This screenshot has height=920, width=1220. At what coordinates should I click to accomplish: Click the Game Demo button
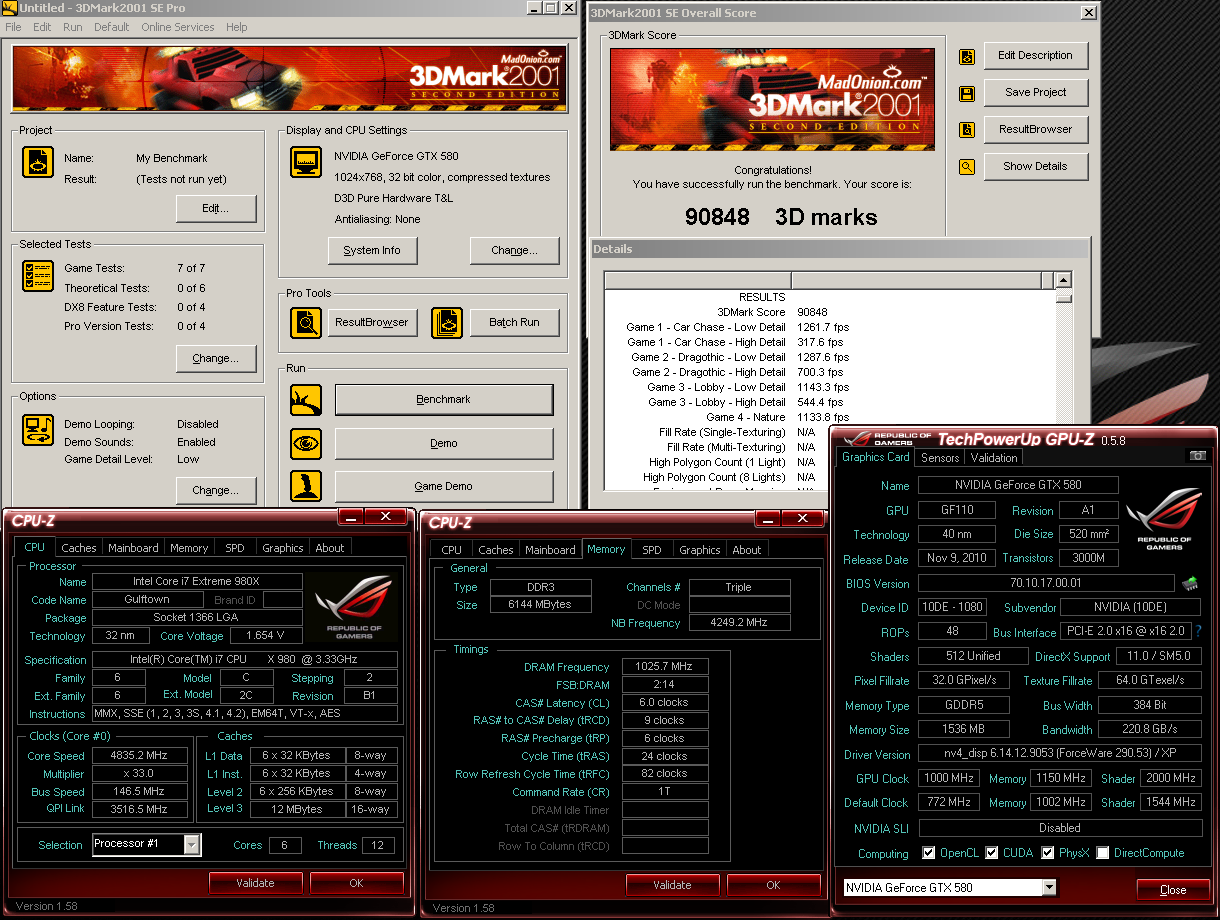[x=443, y=486]
